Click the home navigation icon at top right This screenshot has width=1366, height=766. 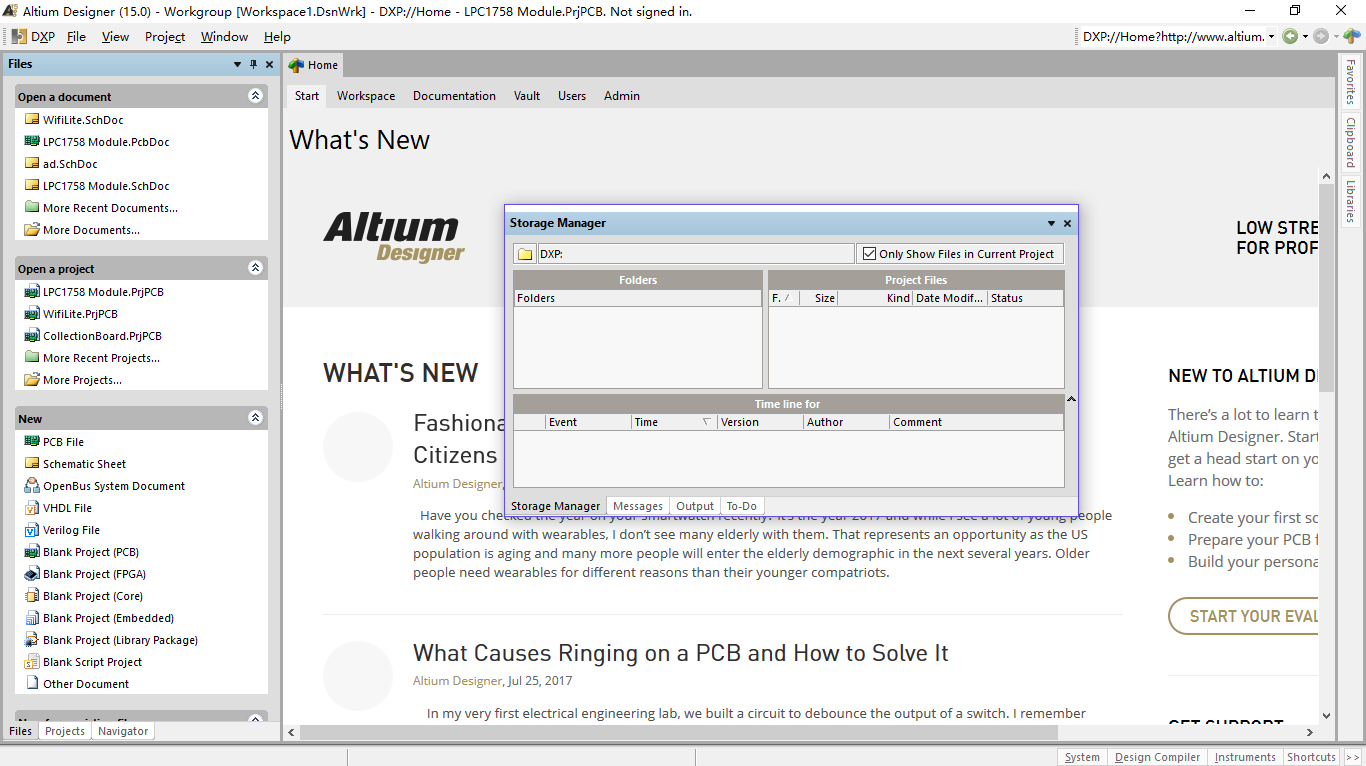pos(1351,37)
